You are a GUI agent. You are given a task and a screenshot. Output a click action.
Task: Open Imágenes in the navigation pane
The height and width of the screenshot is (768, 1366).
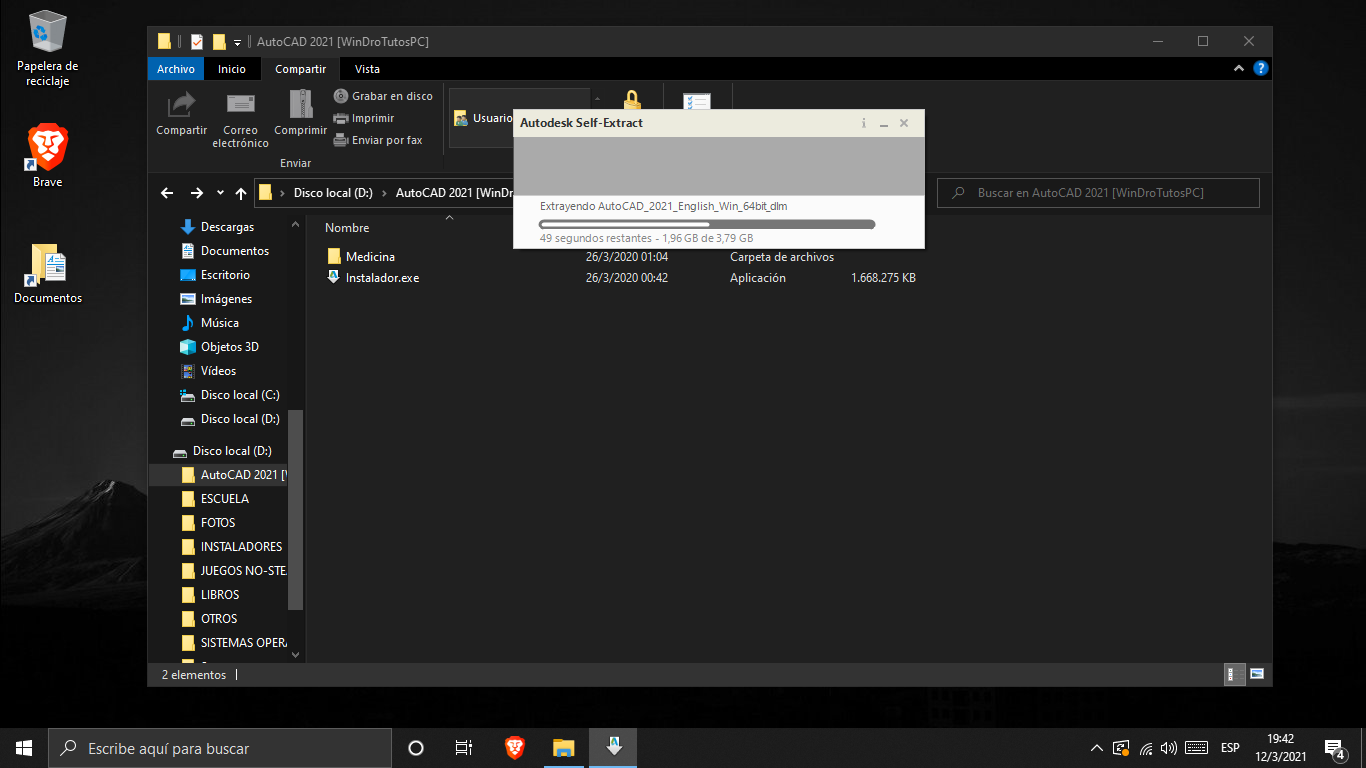click(226, 299)
